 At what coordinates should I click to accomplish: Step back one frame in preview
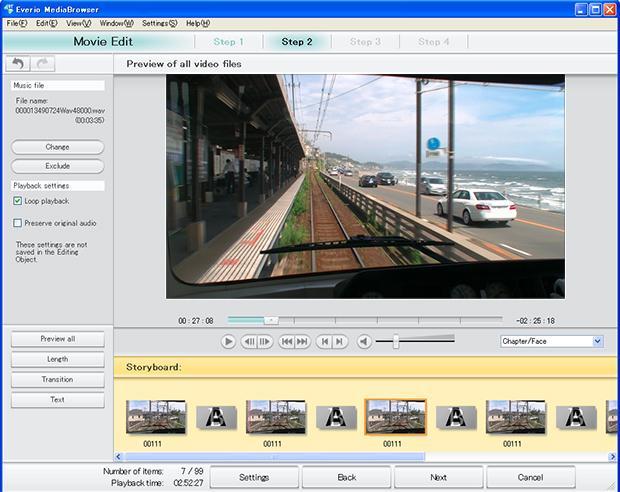click(249, 342)
